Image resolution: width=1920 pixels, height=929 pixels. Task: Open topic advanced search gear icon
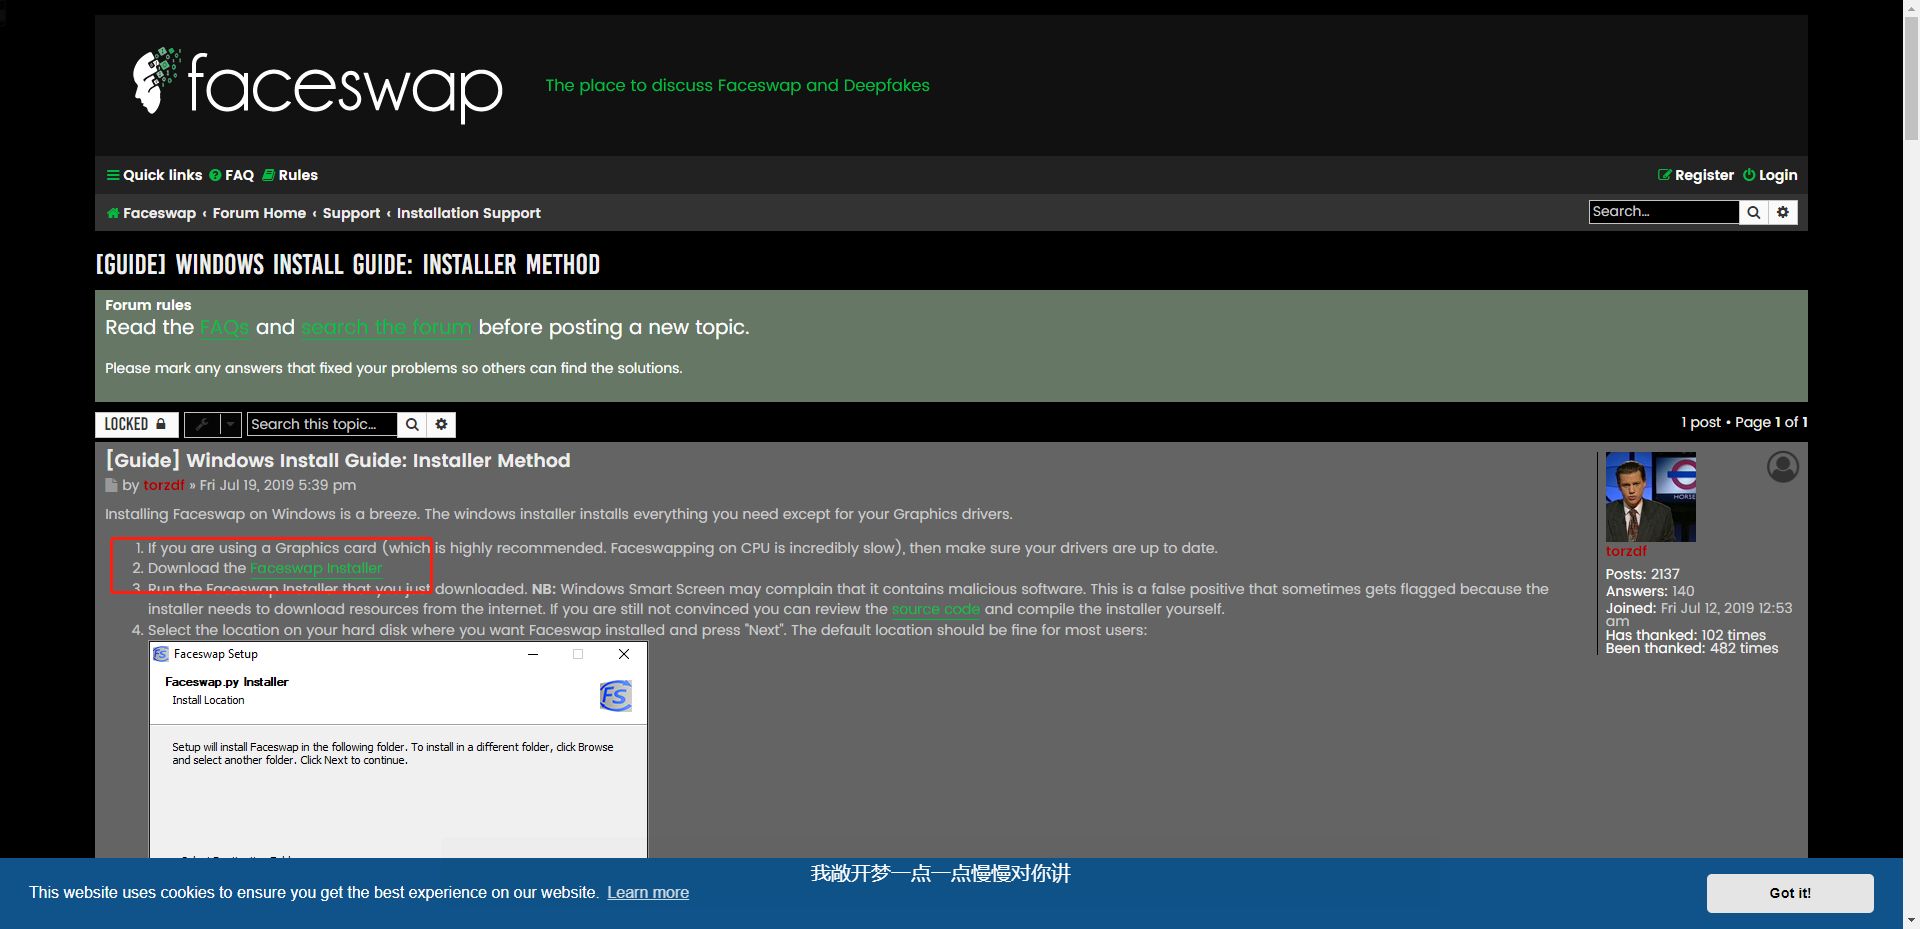[x=441, y=425]
